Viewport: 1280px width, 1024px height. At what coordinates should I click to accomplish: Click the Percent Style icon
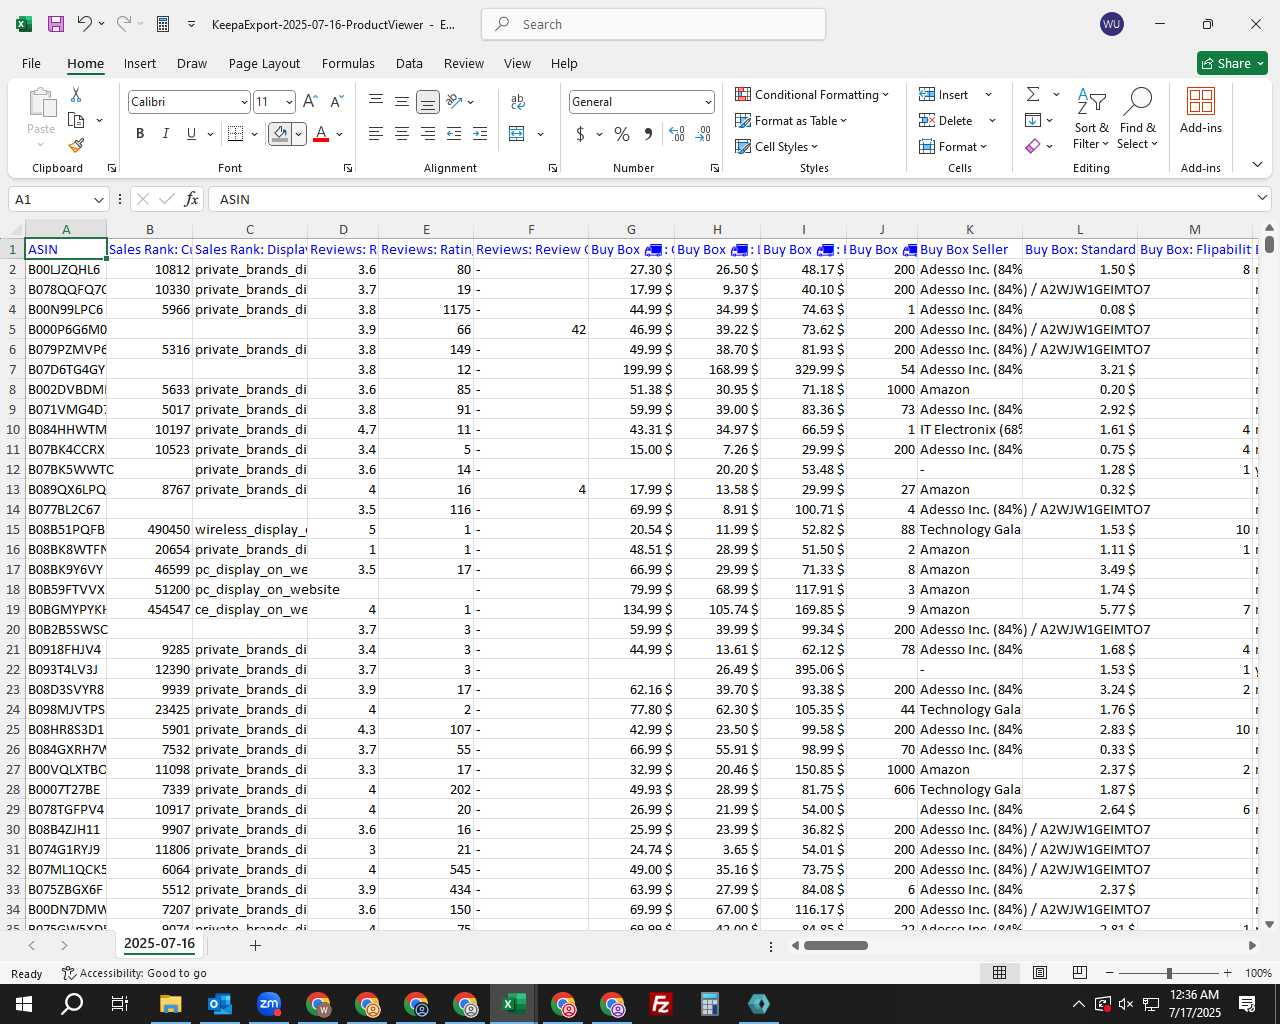[x=622, y=134]
